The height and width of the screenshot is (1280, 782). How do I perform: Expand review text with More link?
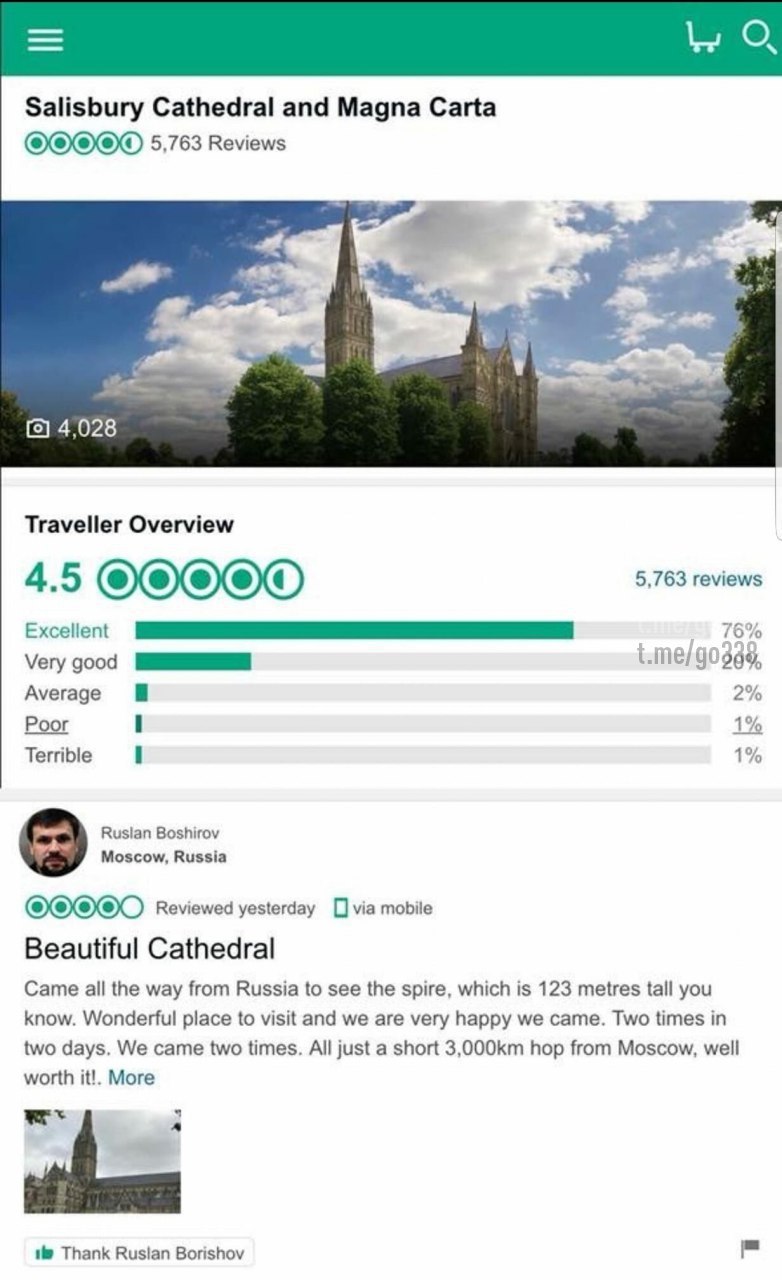[x=131, y=1078]
